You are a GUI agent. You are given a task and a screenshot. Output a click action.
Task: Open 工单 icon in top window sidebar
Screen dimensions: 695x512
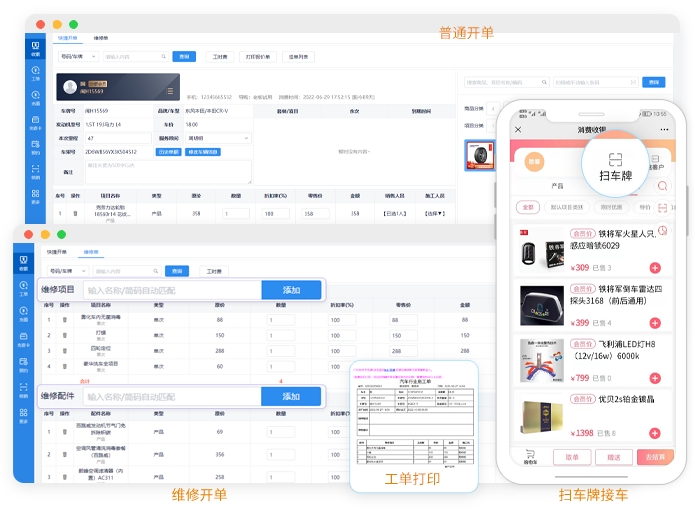tap(35, 73)
